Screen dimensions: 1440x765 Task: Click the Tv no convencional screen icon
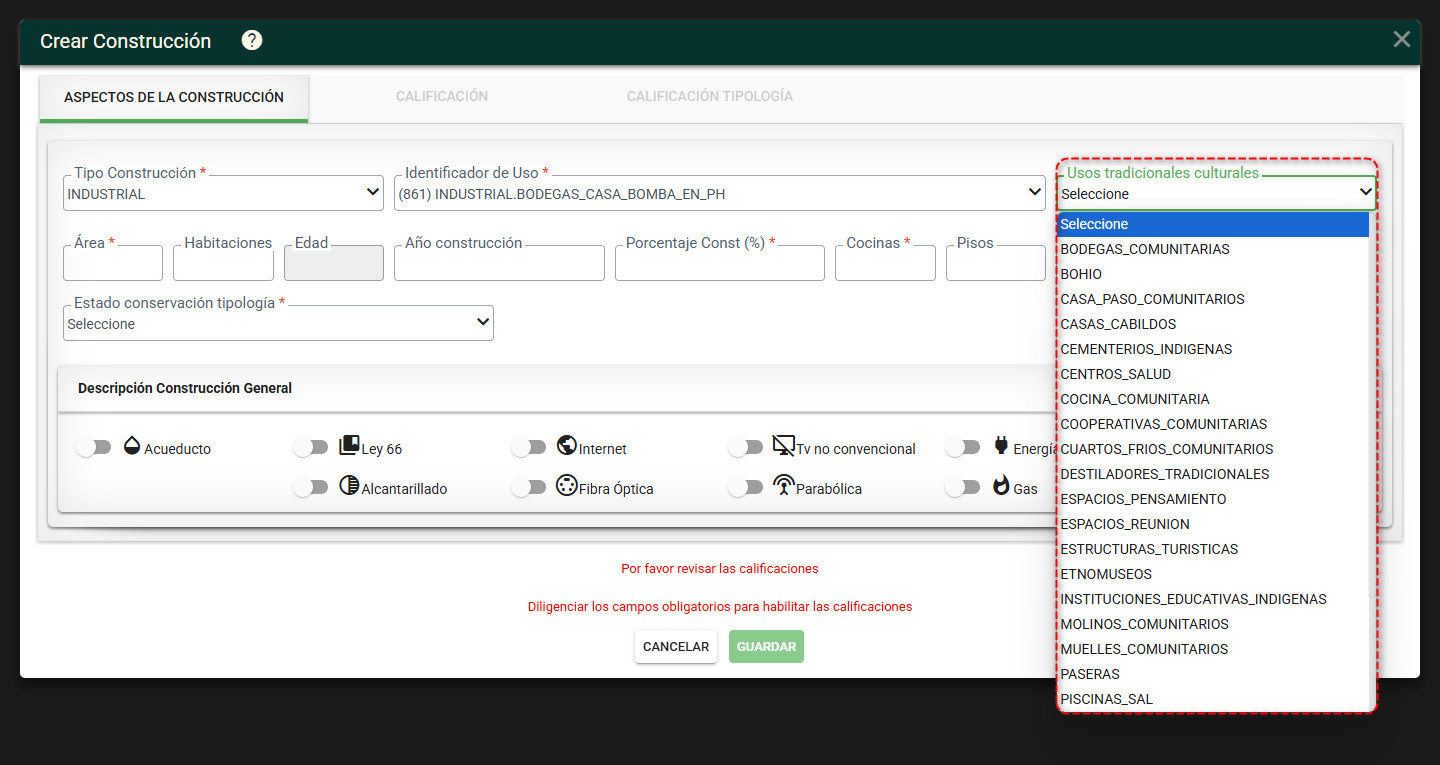[783, 445]
